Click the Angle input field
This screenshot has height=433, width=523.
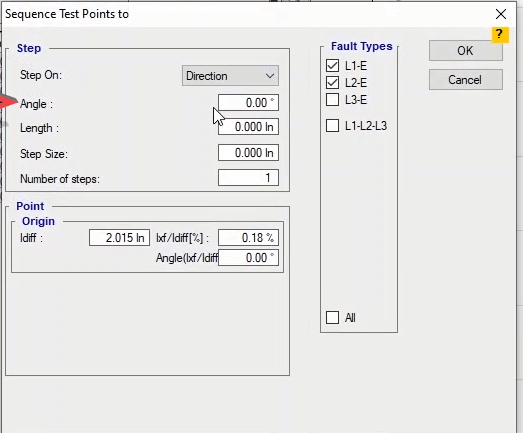248,102
